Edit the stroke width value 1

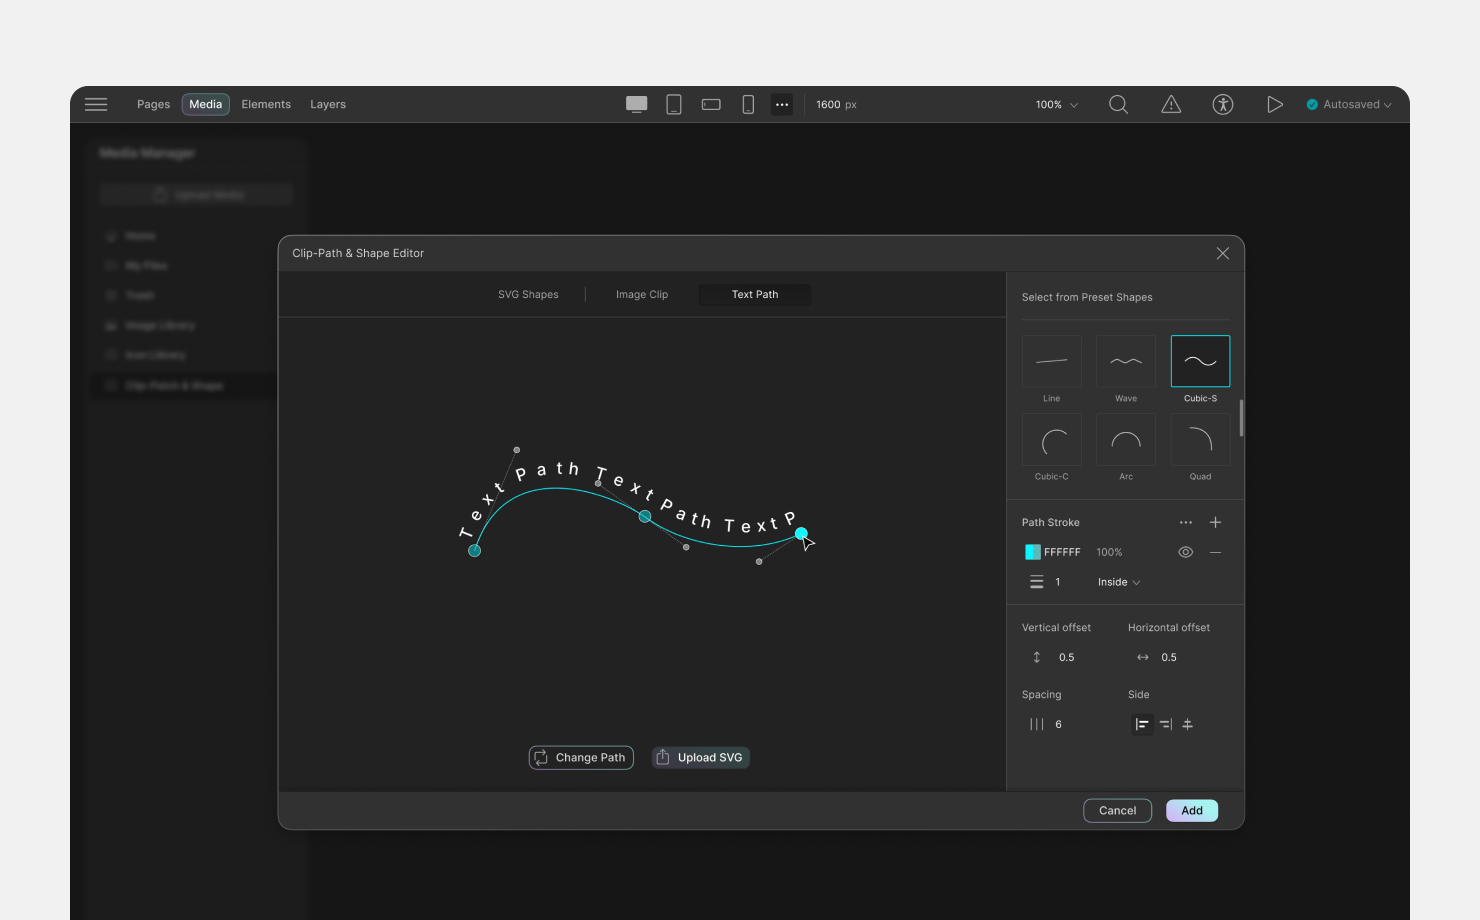click(x=1058, y=582)
